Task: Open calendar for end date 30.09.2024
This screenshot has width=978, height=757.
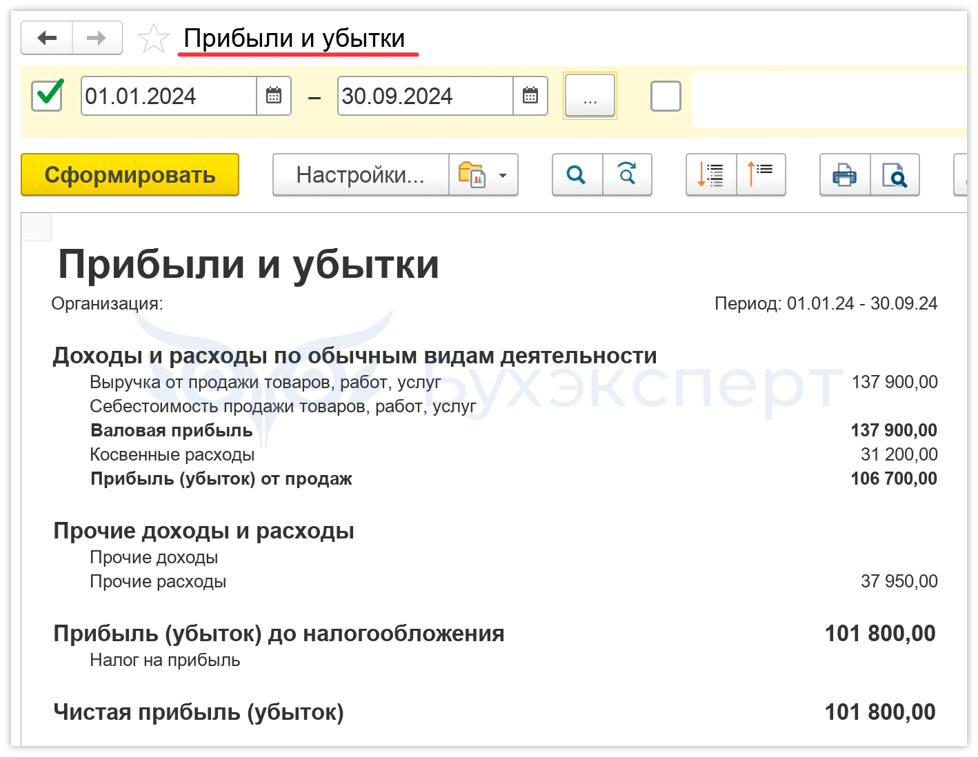Action: pyautogui.click(x=530, y=96)
